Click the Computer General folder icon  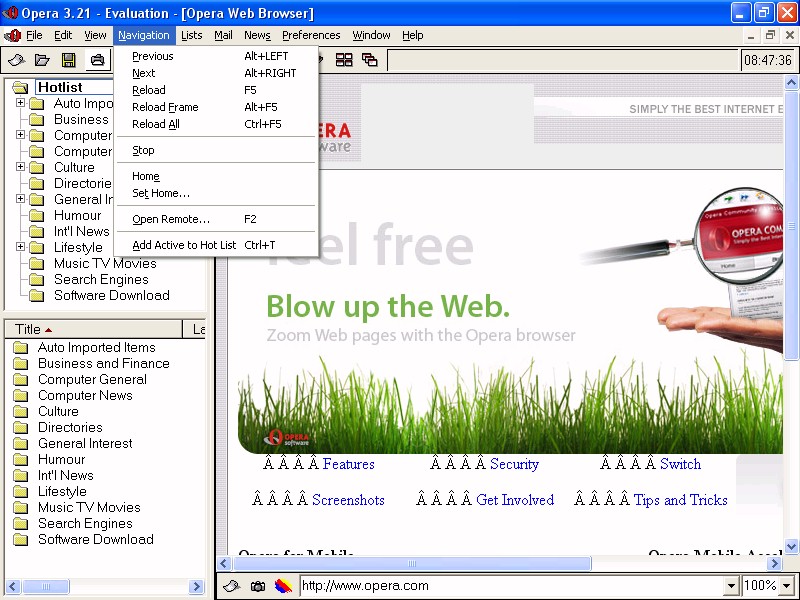[x=20, y=380]
